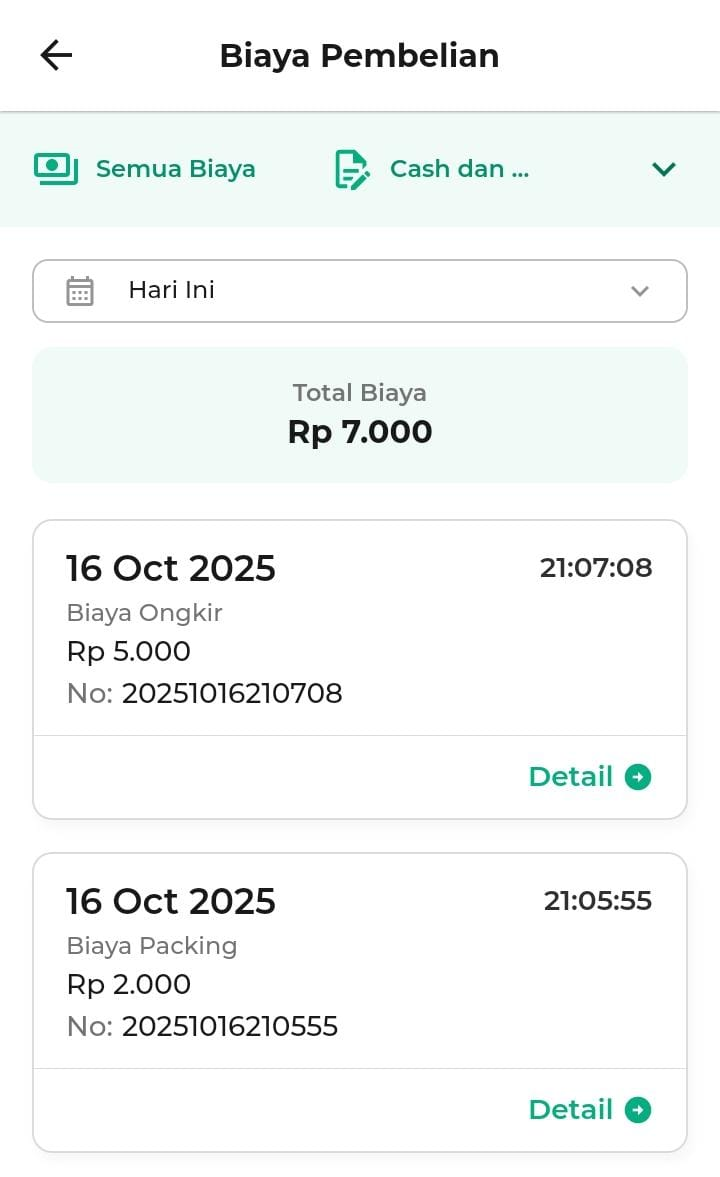Tap the 21:07:08 timestamp
The image size is (720, 1177).
click(x=596, y=568)
